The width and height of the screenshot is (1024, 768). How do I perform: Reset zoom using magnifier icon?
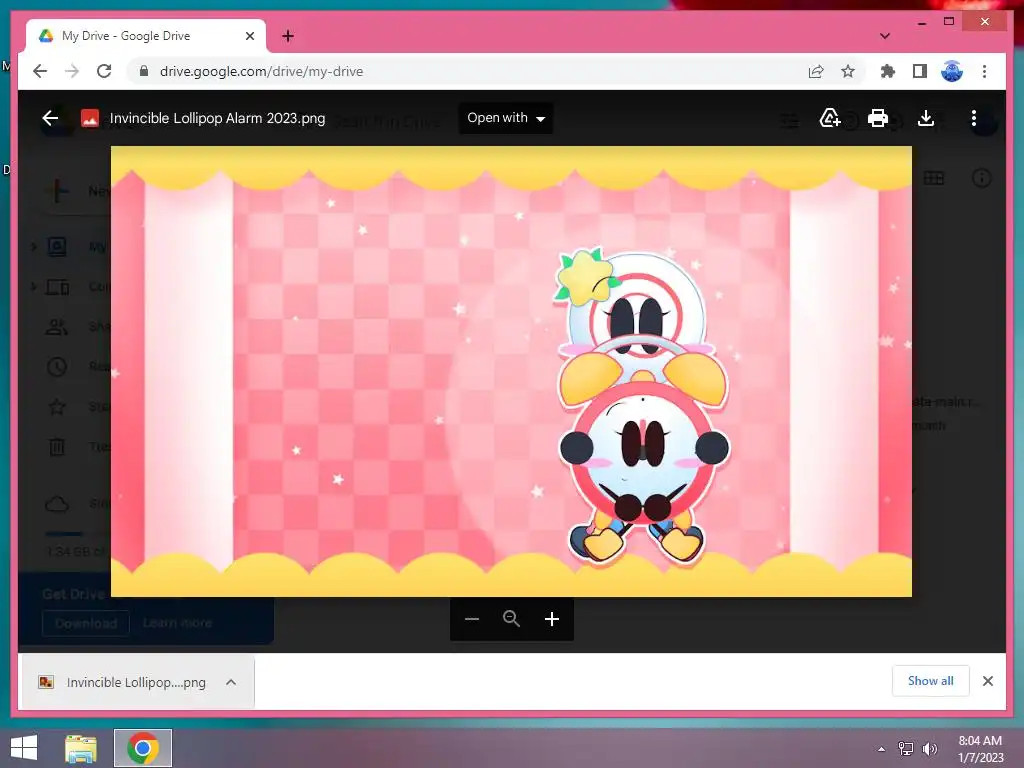tap(511, 619)
